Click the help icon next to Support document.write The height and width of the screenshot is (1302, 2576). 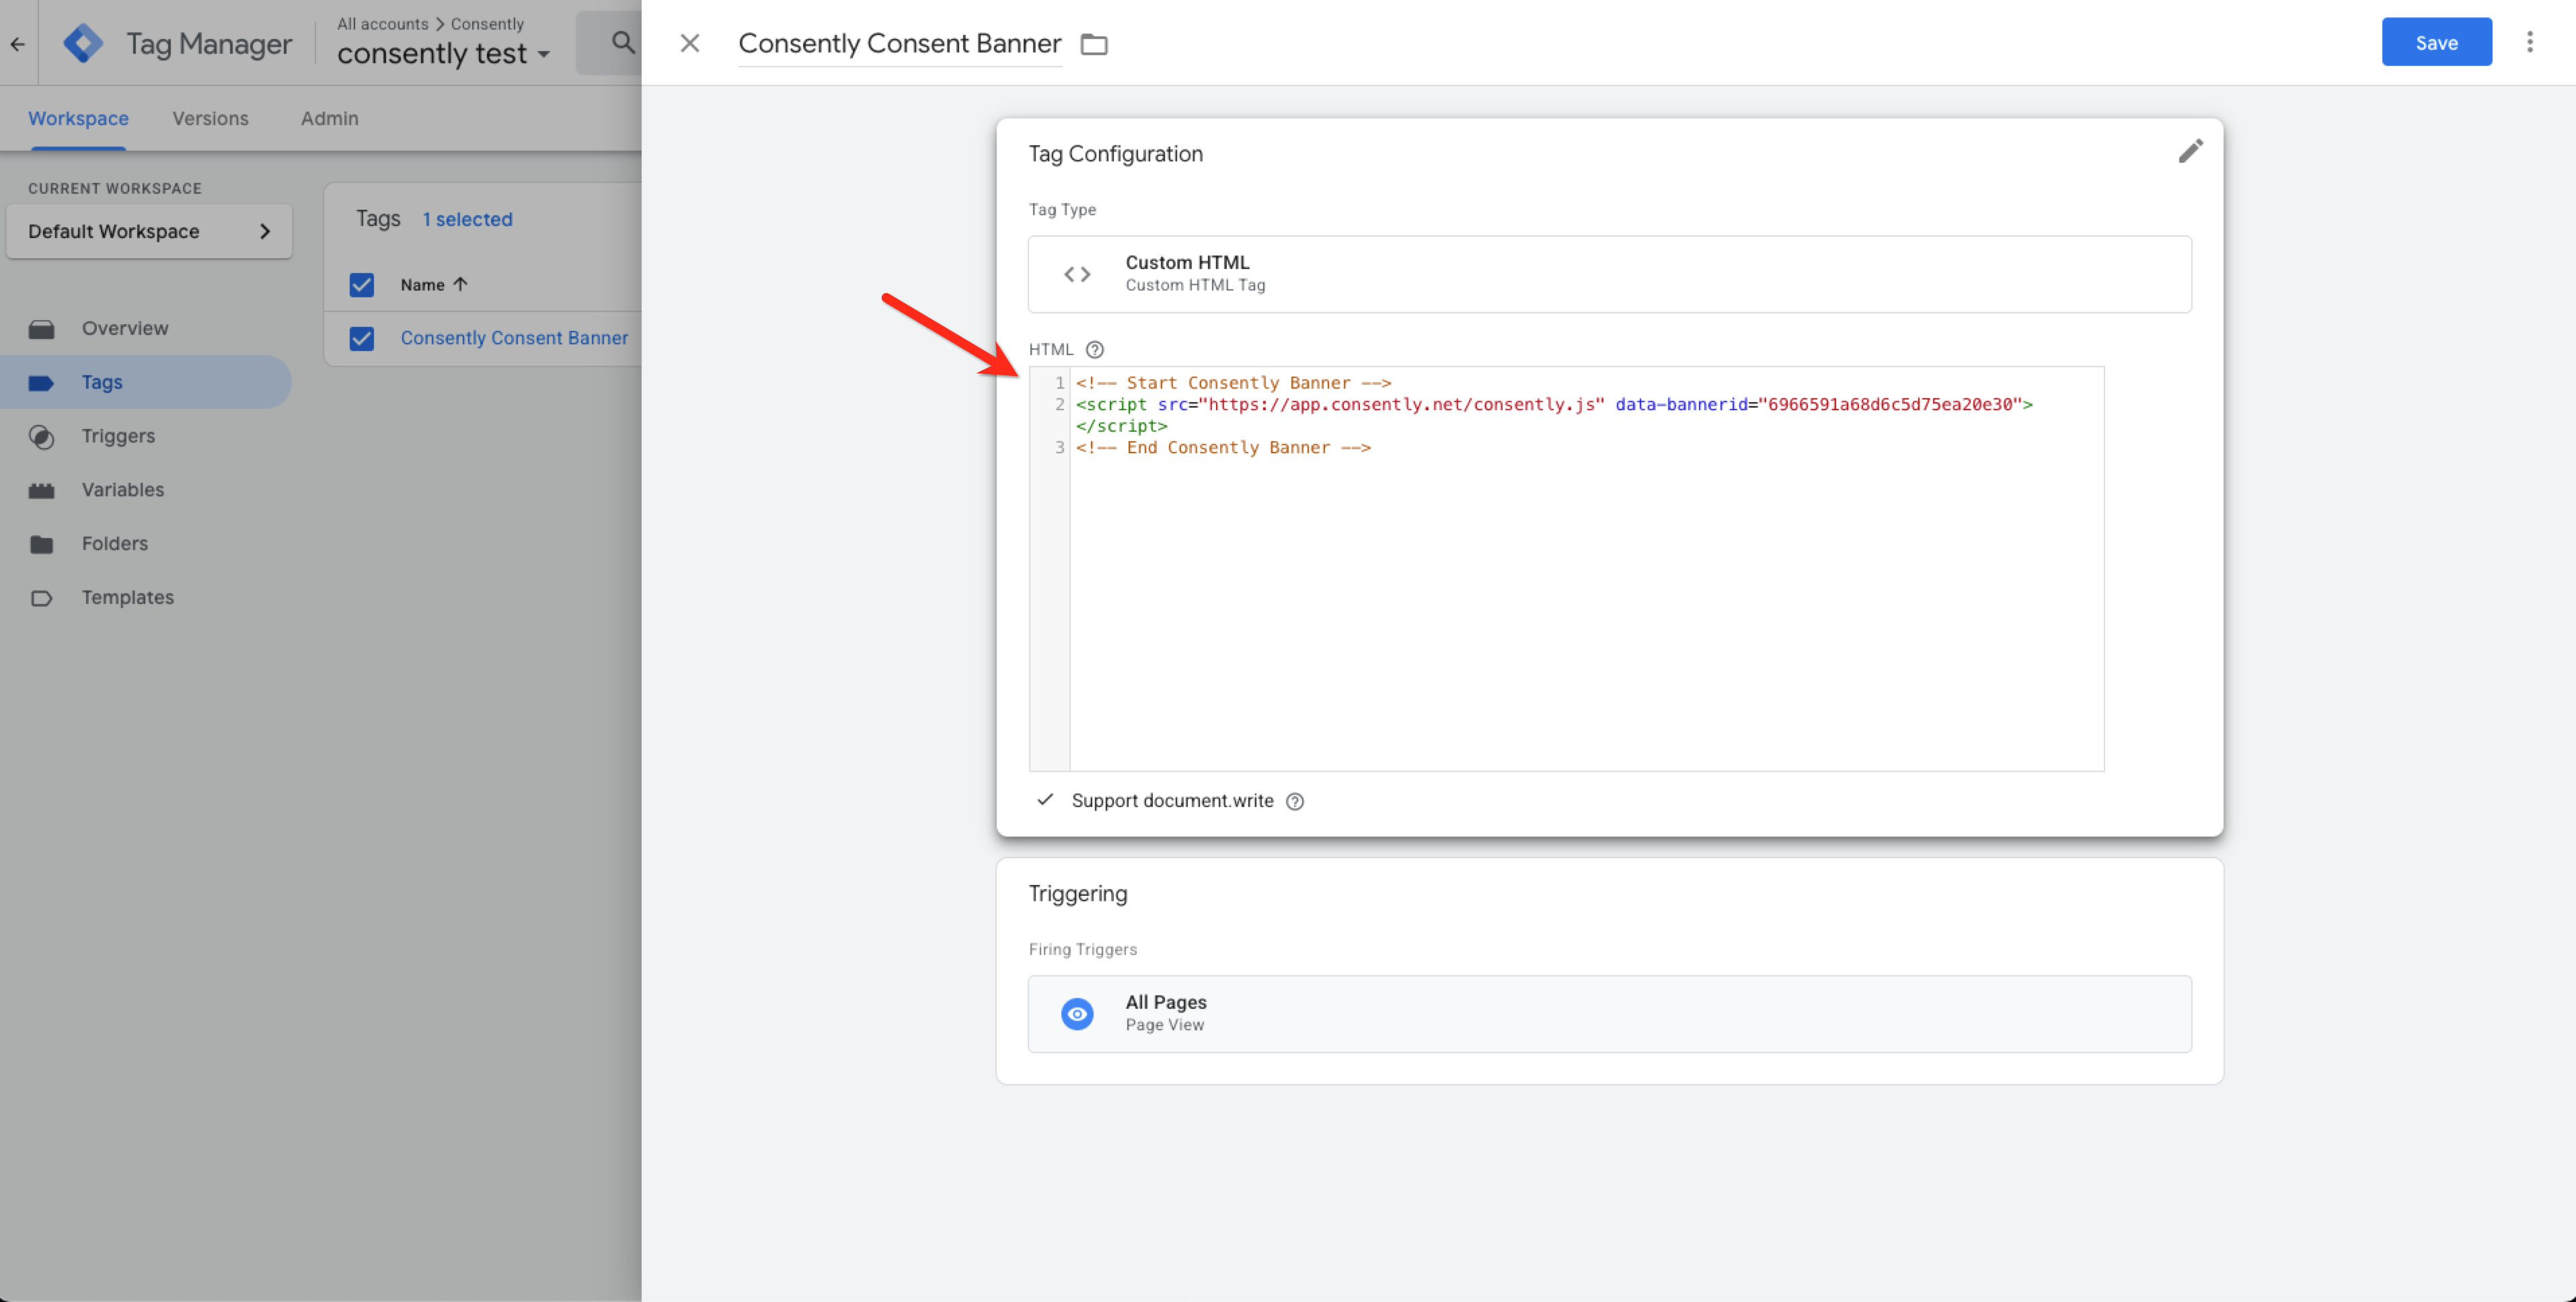pyautogui.click(x=1295, y=801)
